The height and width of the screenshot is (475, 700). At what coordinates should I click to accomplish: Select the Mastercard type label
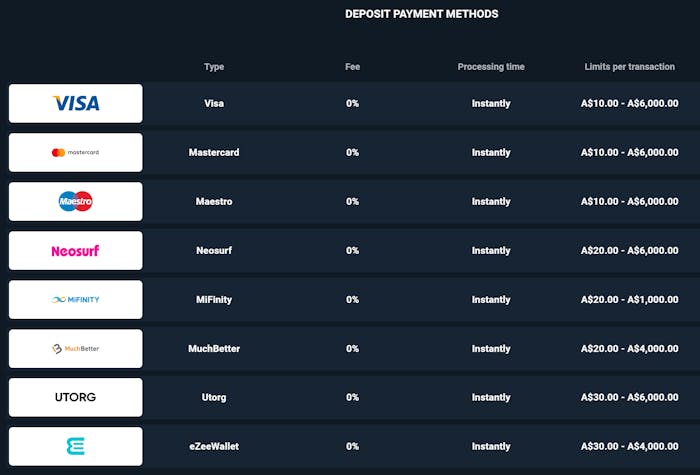(214, 152)
